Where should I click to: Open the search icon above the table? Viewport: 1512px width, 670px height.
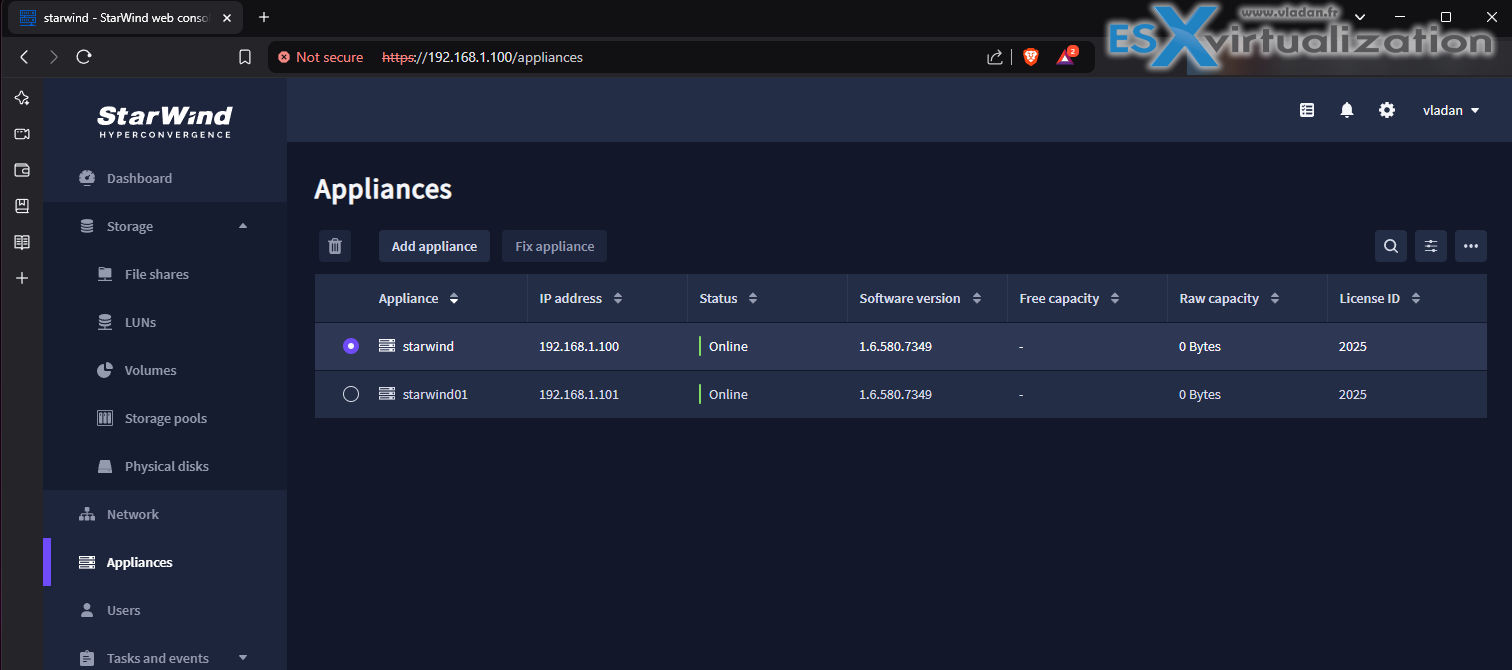1391,246
